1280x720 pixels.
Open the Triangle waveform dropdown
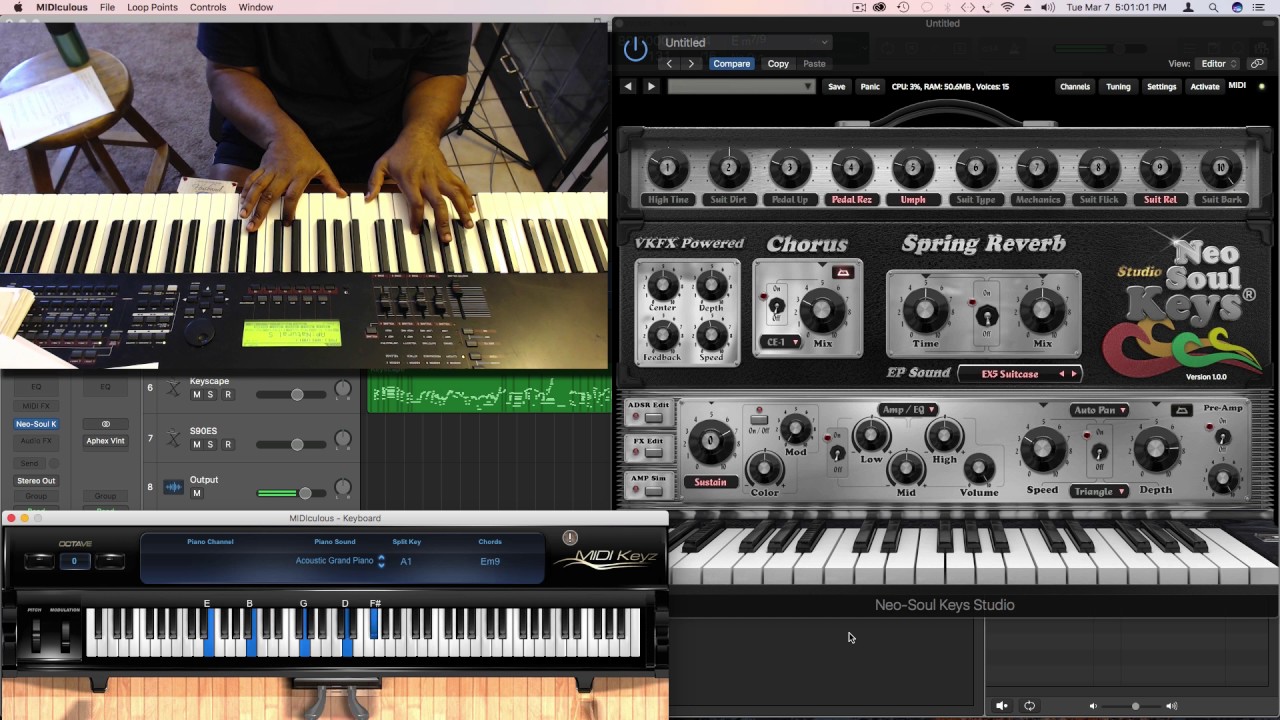(x=1099, y=491)
